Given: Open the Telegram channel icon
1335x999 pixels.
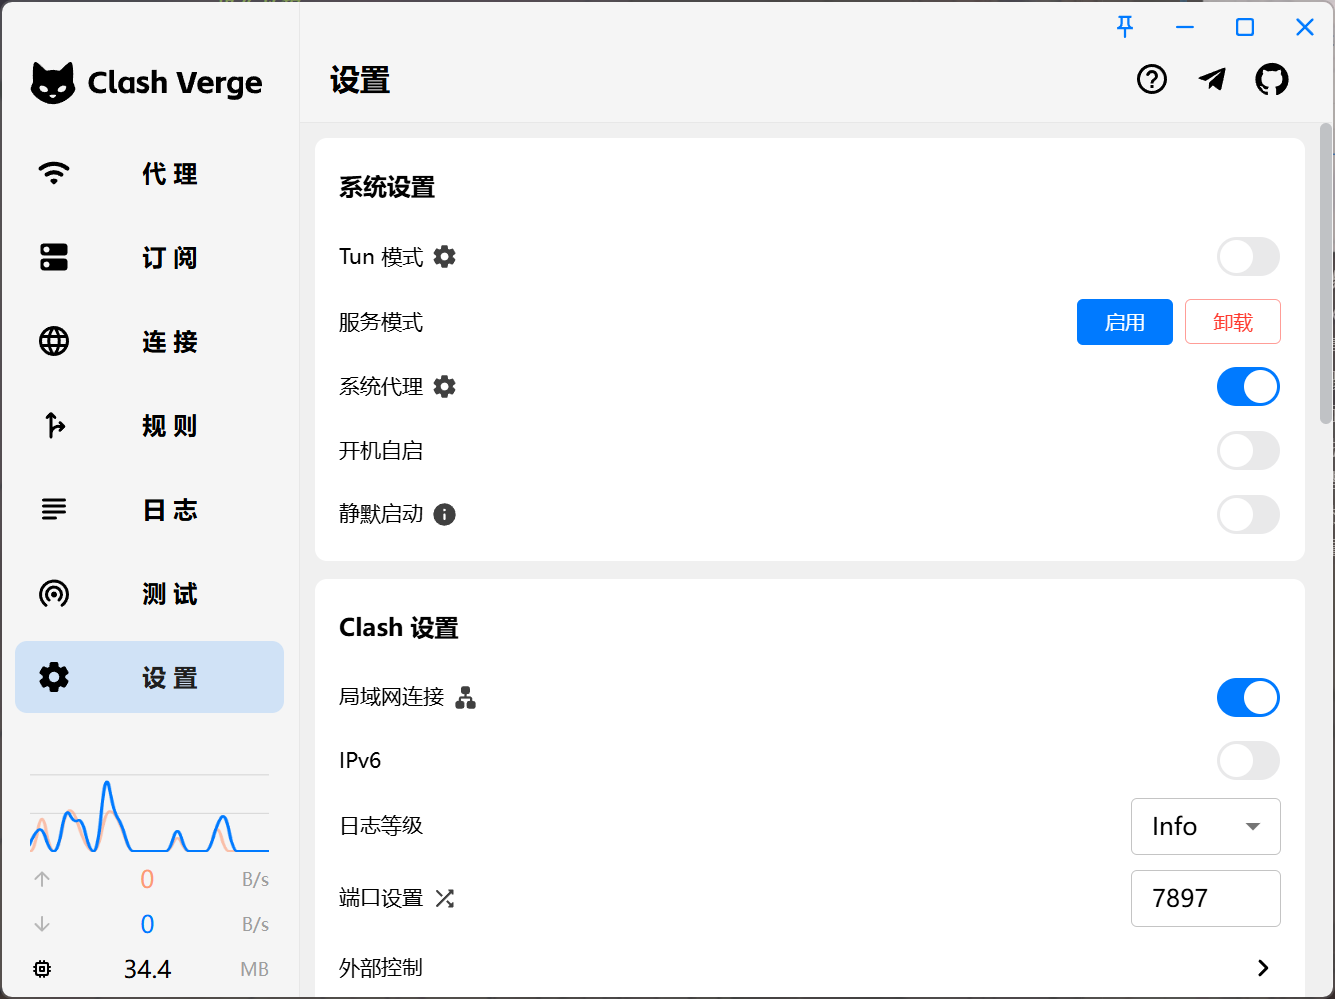Looking at the screenshot, I should pos(1212,80).
